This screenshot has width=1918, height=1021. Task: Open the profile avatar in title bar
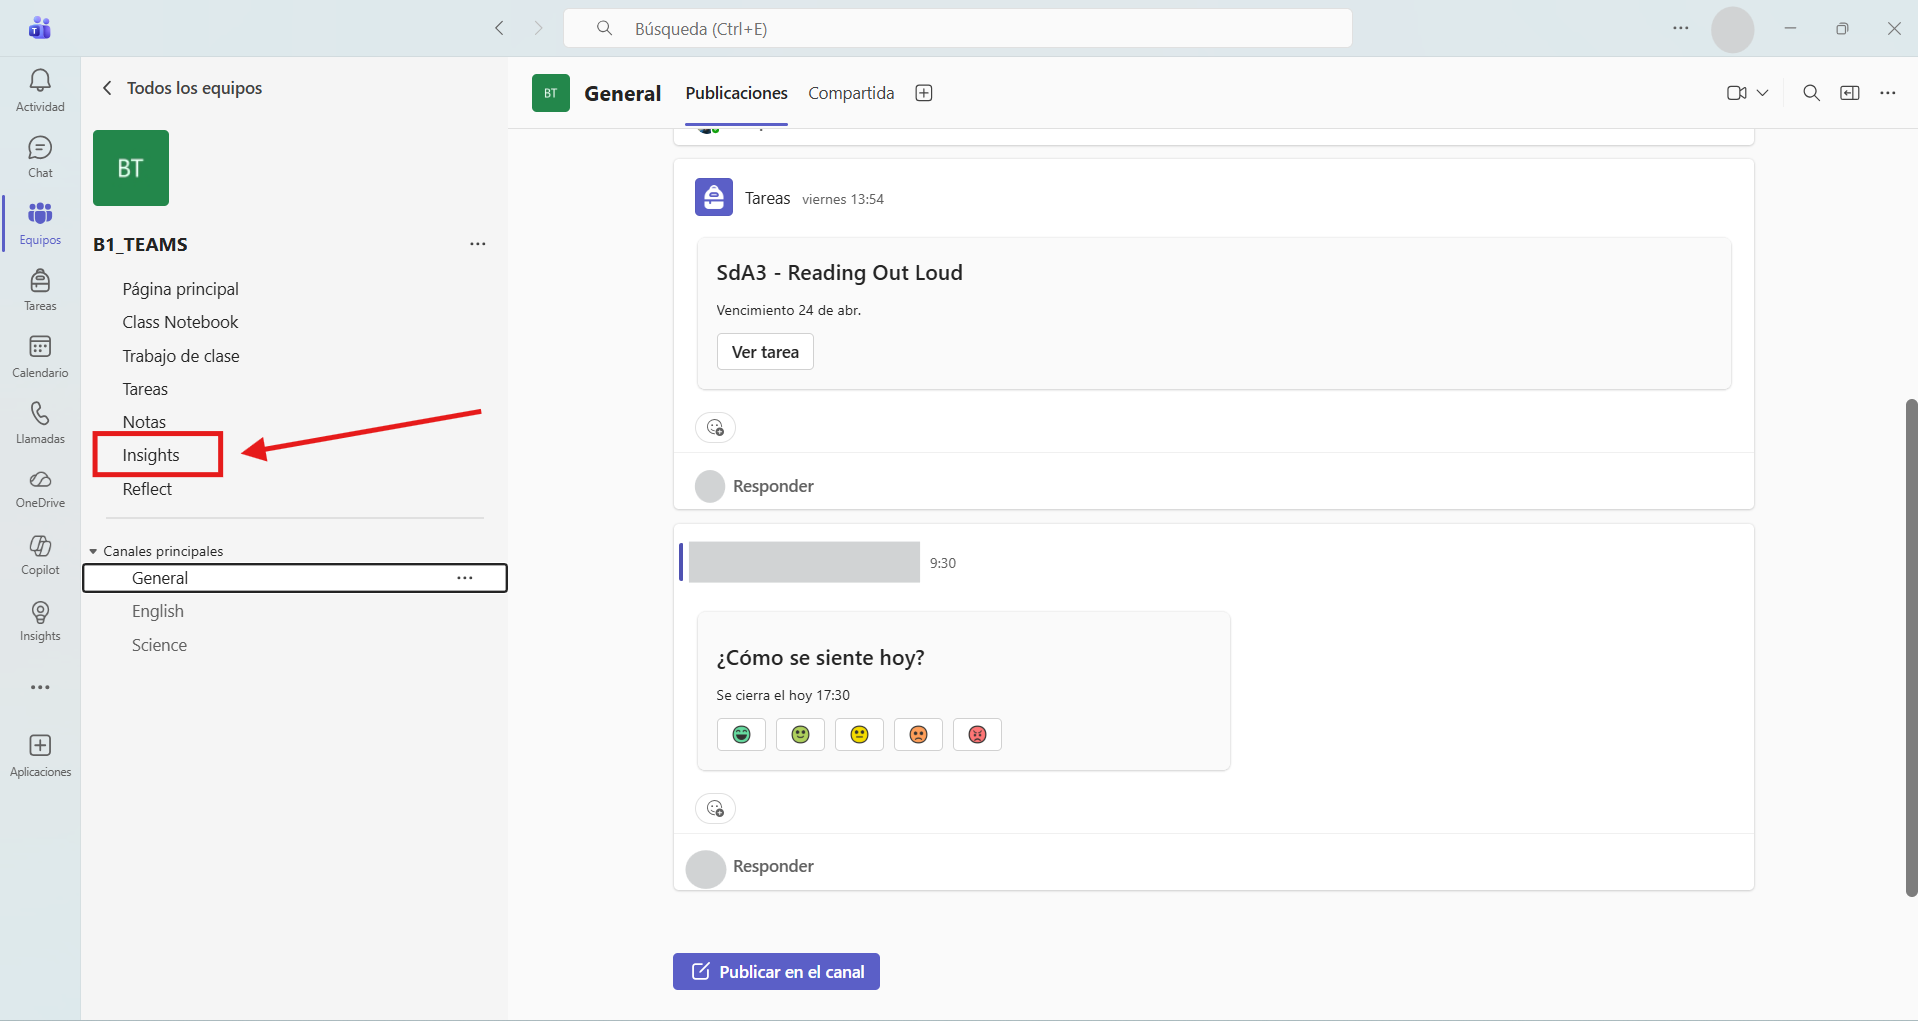point(1732,29)
